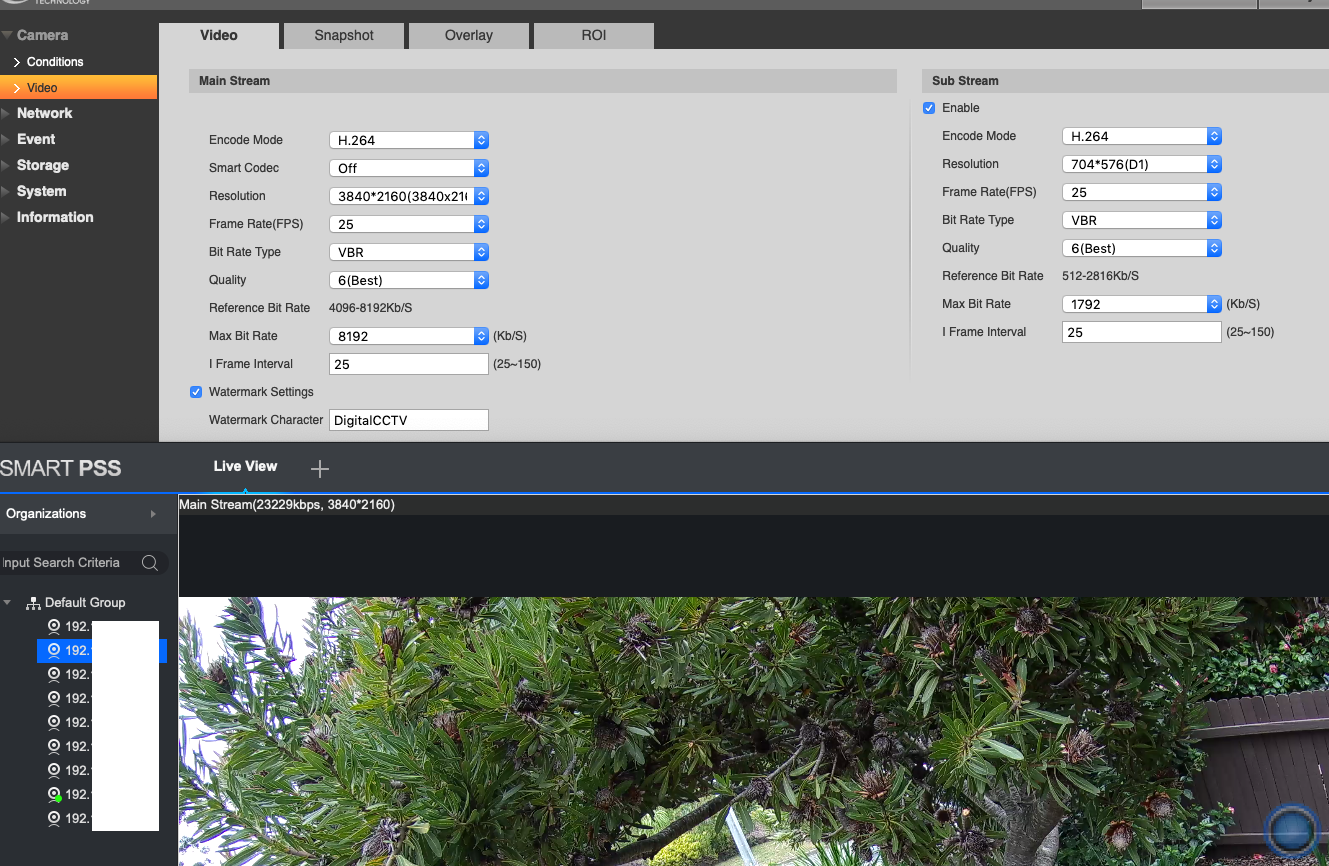Image resolution: width=1329 pixels, height=866 pixels.
Task: Add a new tab with the plus icon
Action: coord(320,468)
